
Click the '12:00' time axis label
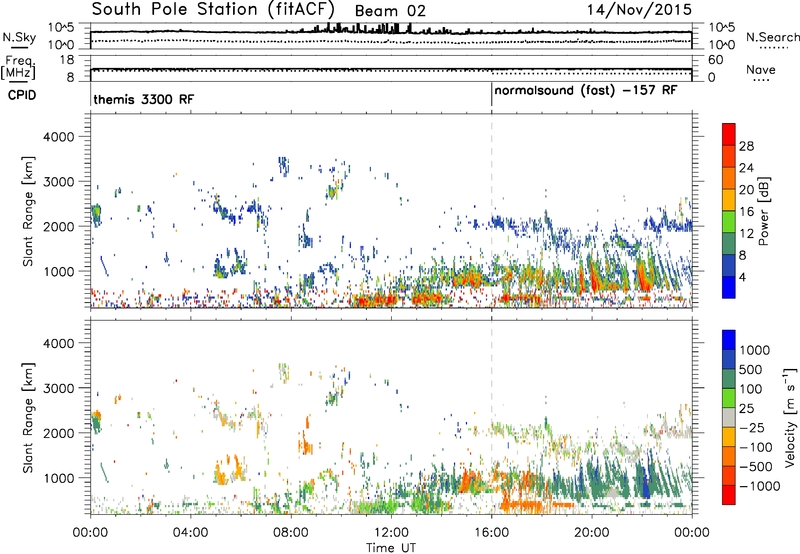coord(391,533)
